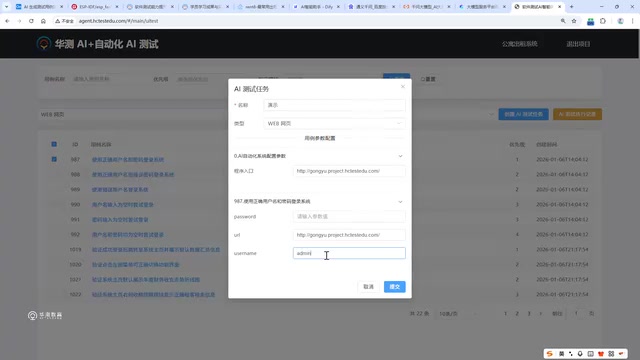Viewport: 640px width, 360px height.
Task: Bookmark this page with the star icon
Action: click(574, 21)
